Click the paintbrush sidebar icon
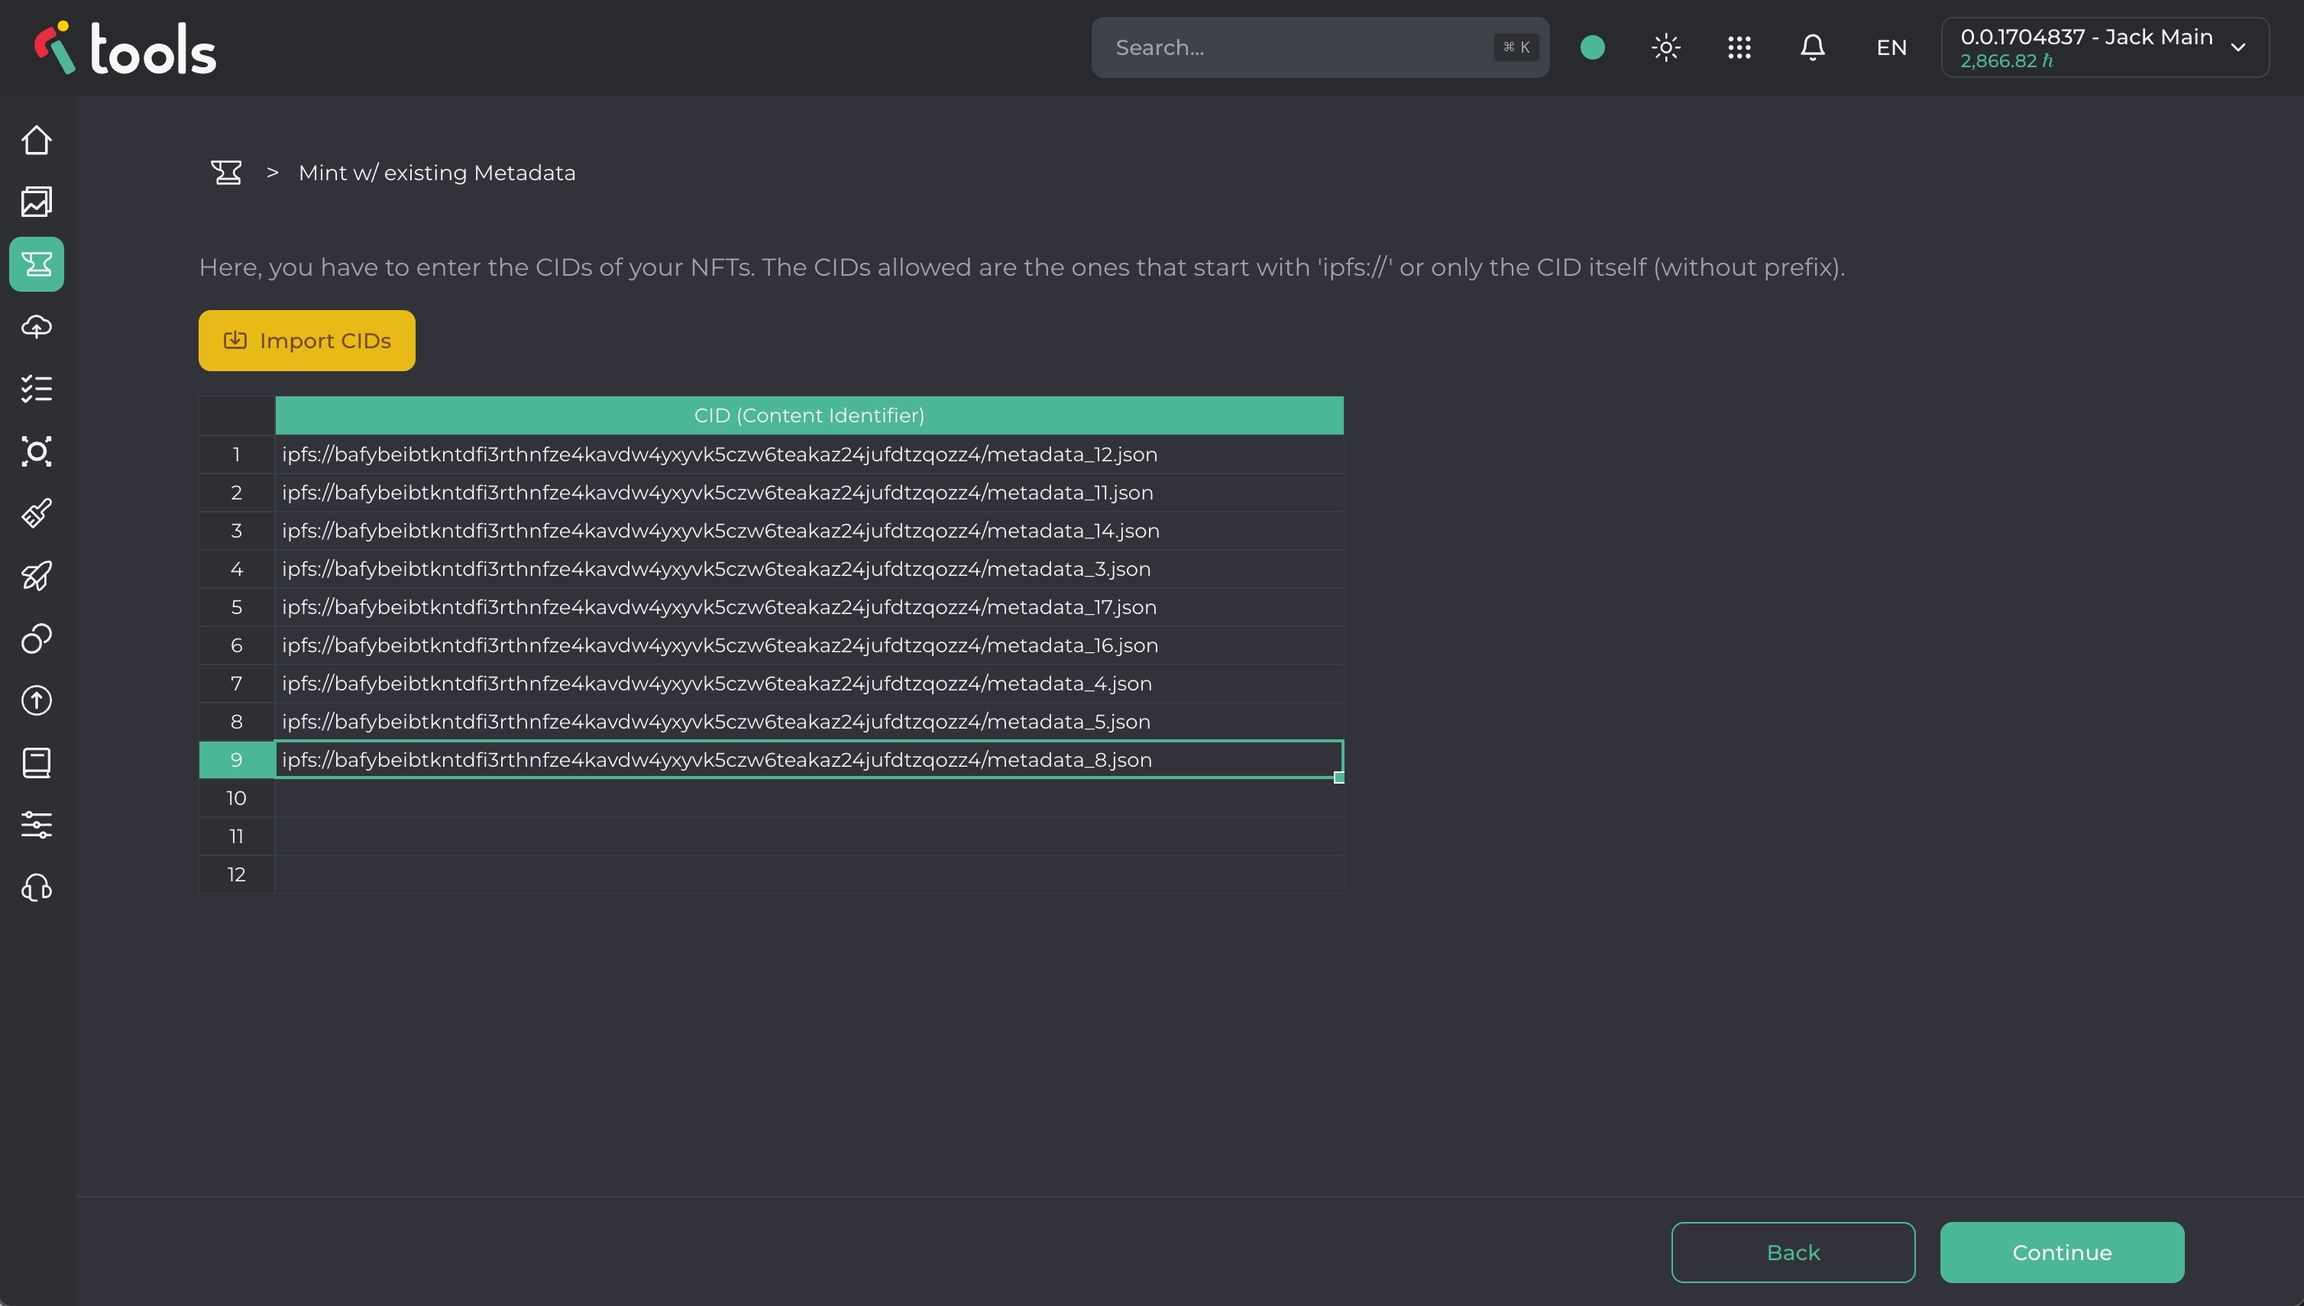 pos(37,514)
